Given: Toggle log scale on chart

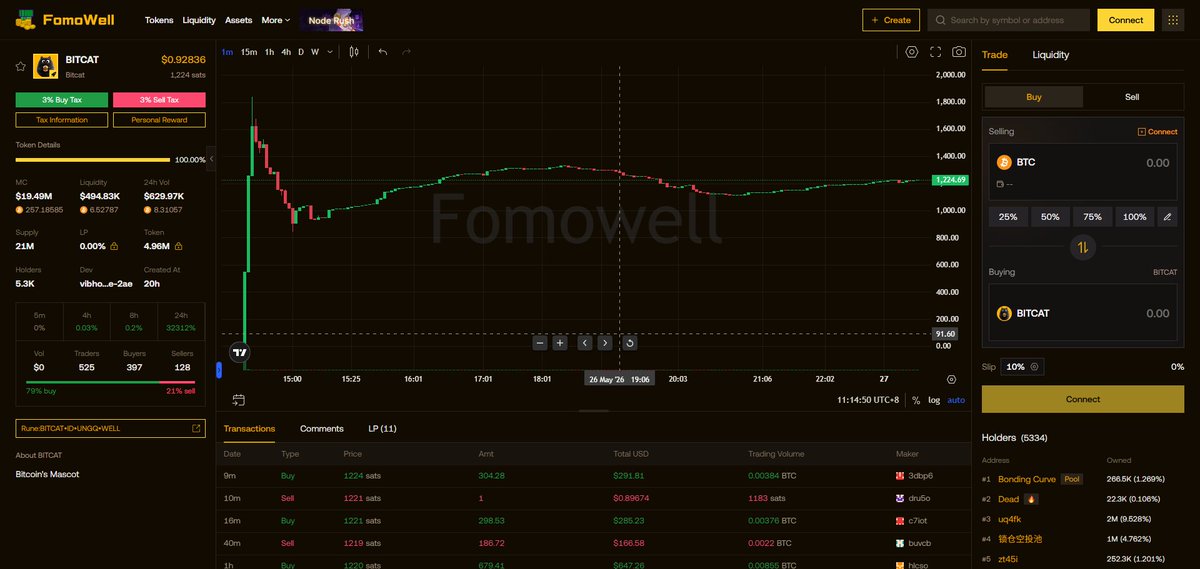Looking at the screenshot, I should pyautogui.click(x=934, y=400).
